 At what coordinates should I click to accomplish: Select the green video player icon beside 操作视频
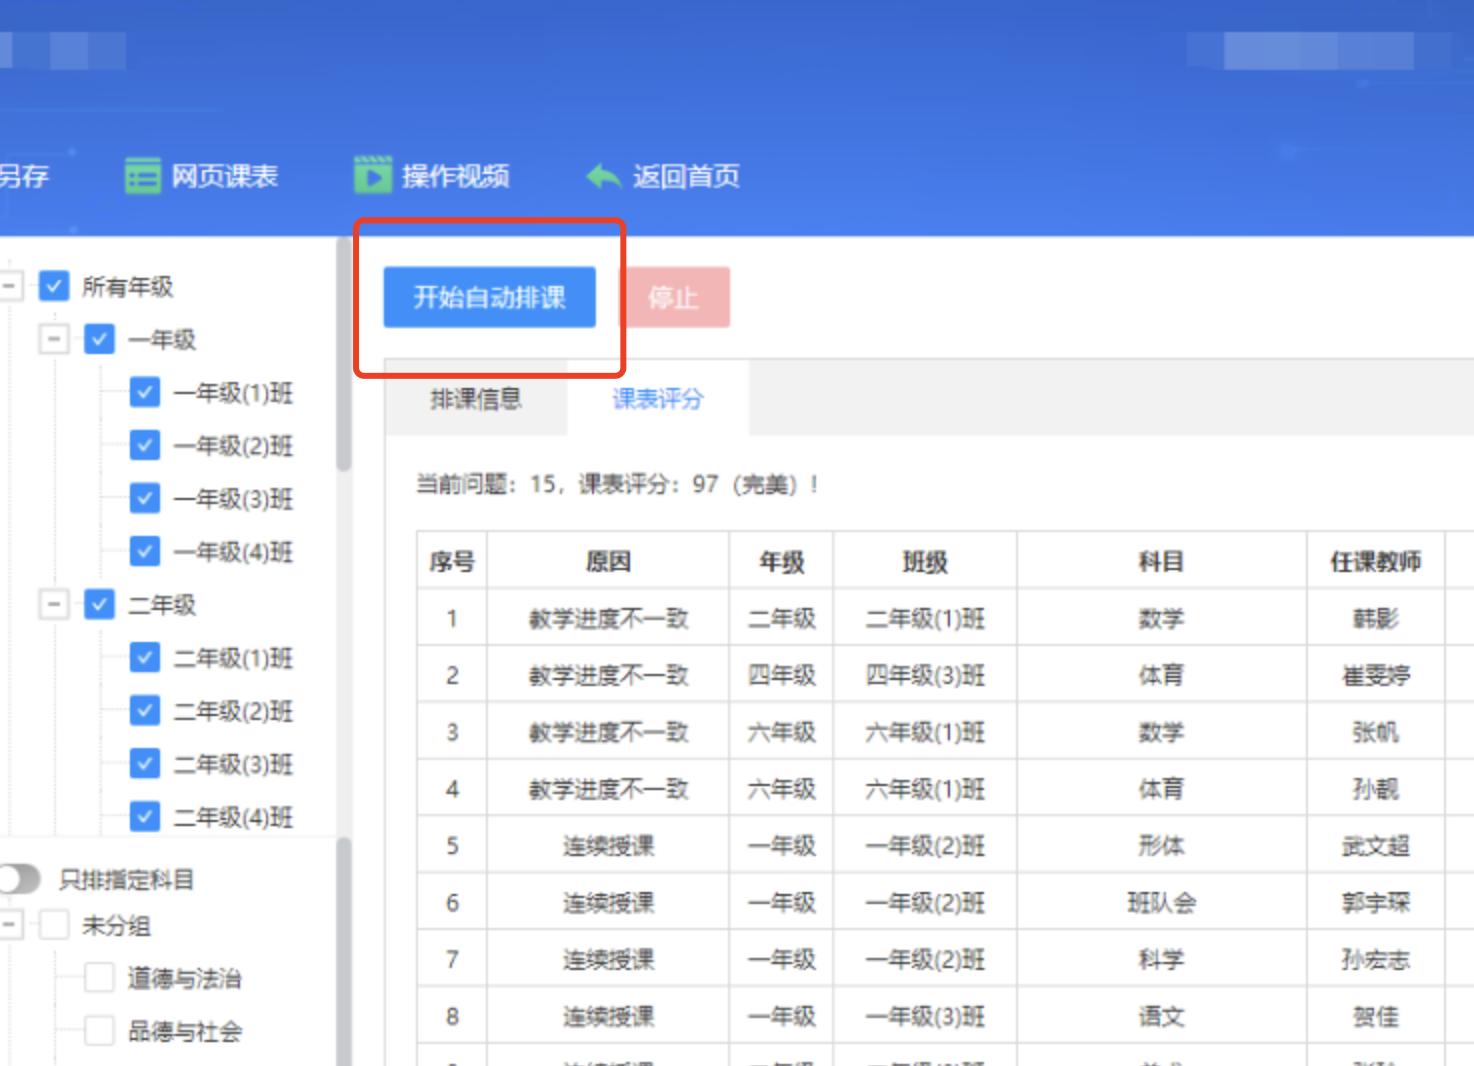pos(372,176)
